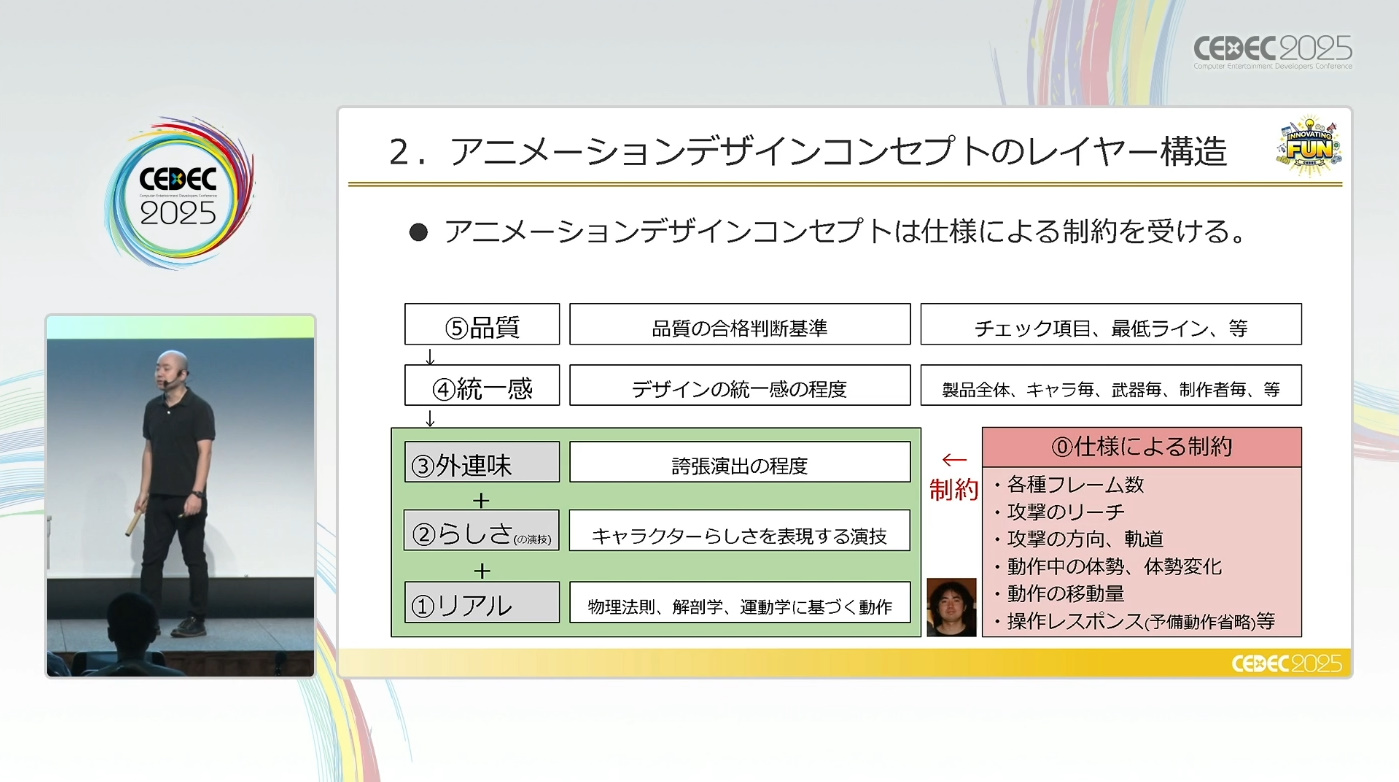The height and width of the screenshot is (782, 1399).
Task: Click the circular CEDEC 2025 logo
Action: [178, 194]
